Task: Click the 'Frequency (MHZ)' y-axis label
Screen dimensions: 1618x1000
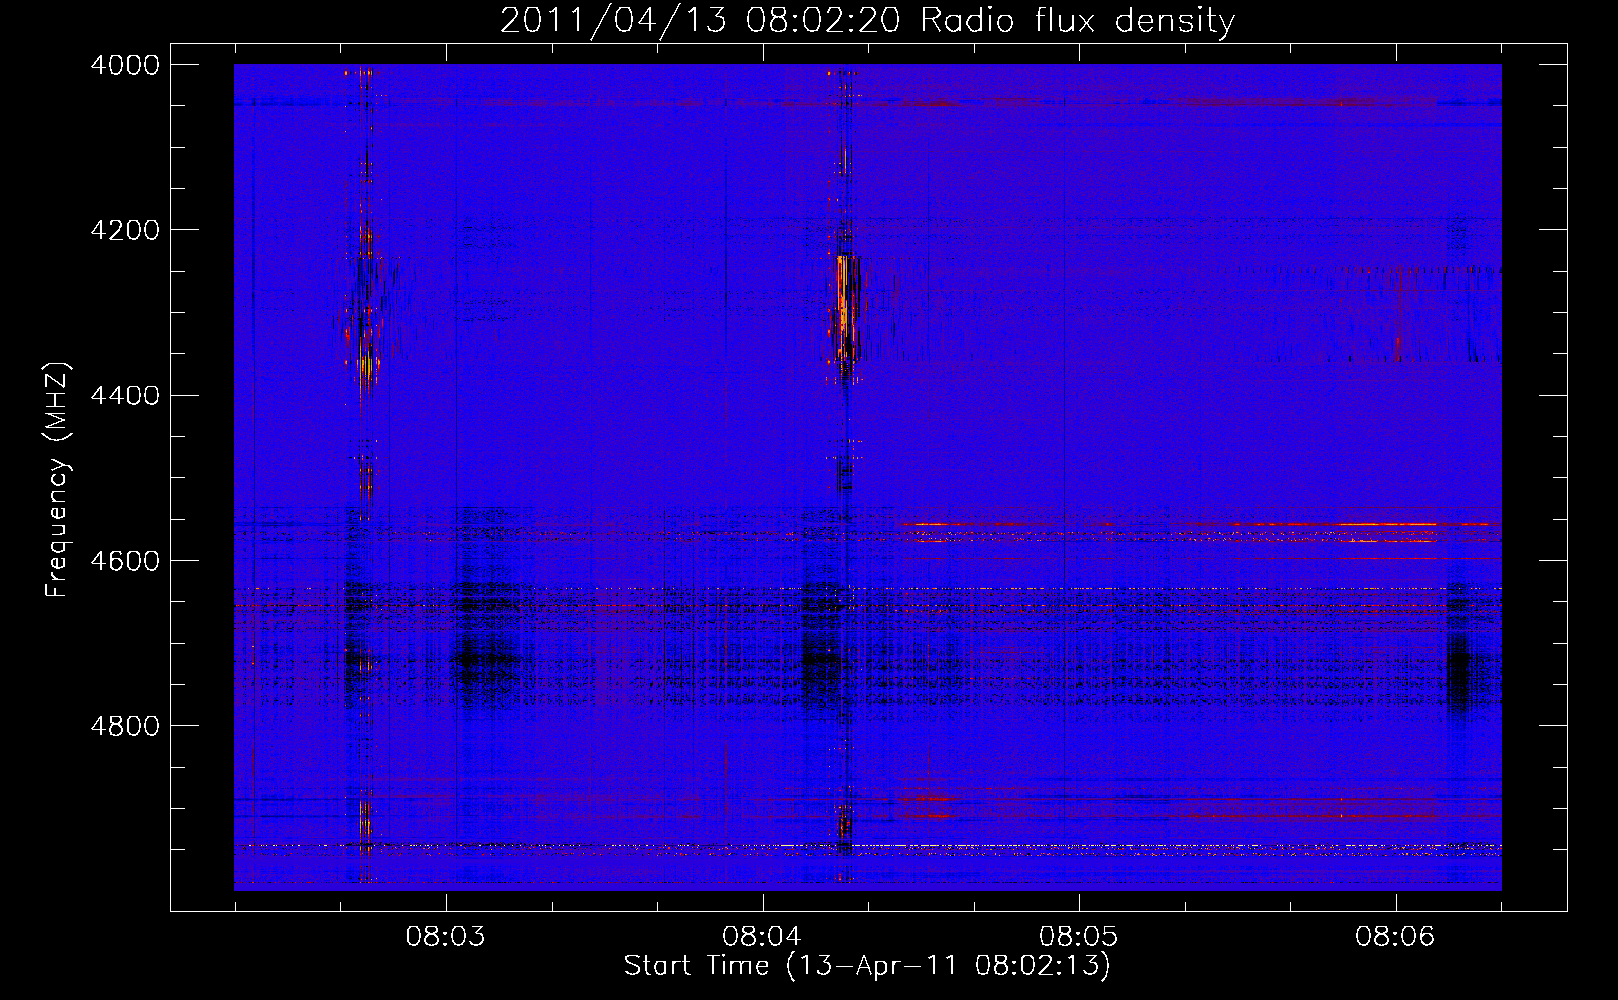Action: point(58,480)
